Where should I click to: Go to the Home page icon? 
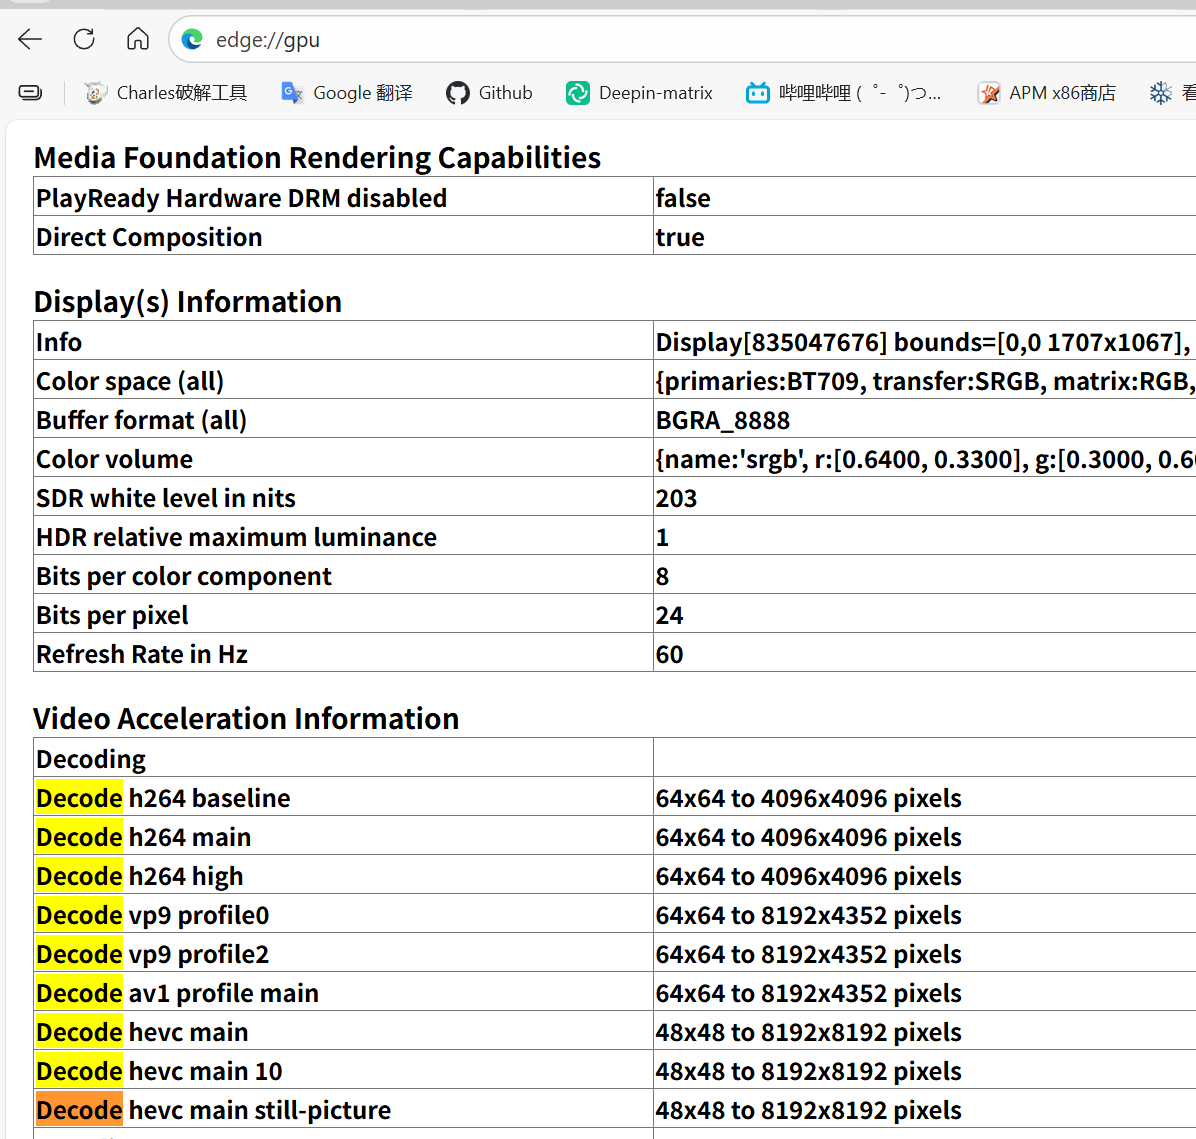[x=138, y=39]
